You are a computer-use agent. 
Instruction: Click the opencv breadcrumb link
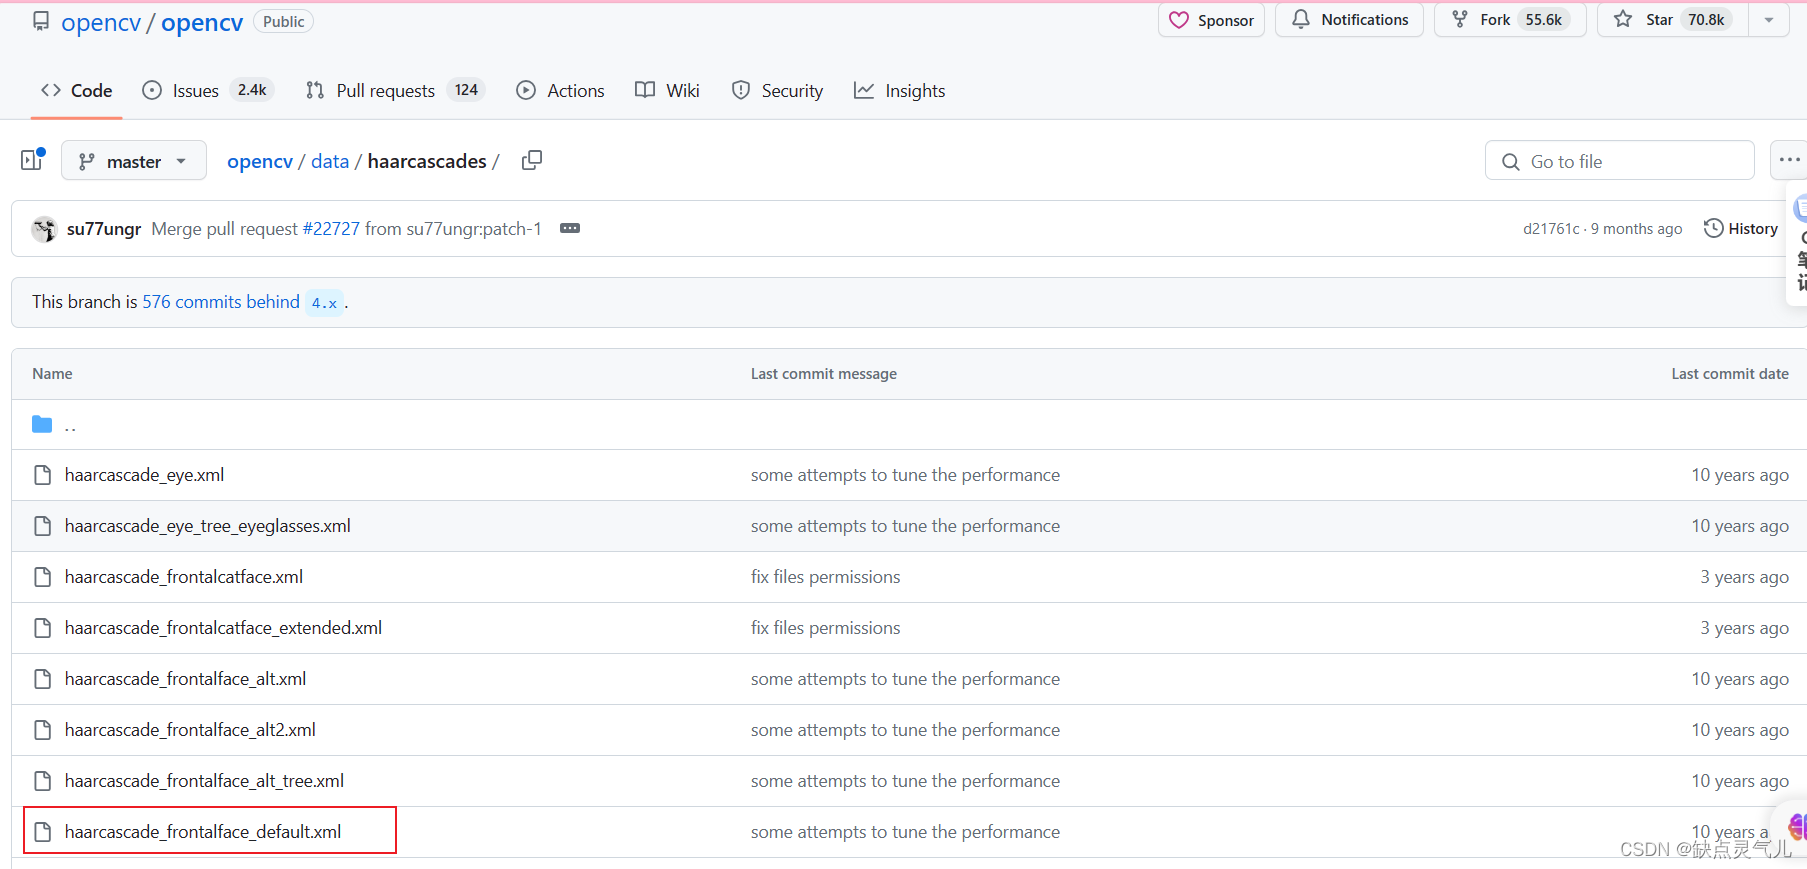(x=260, y=161)
